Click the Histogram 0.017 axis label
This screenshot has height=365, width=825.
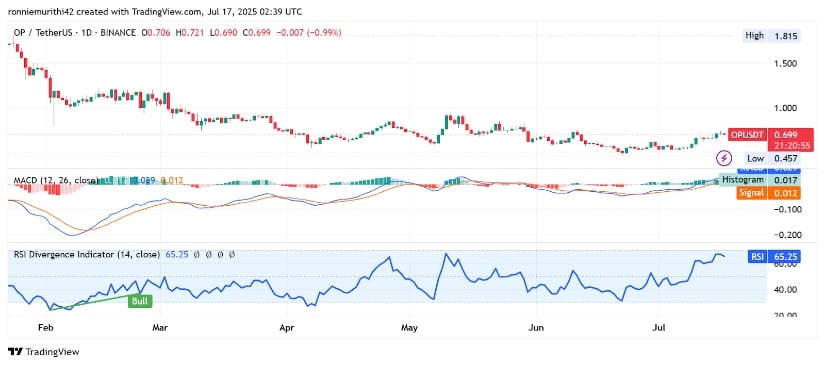pos(760,180)
